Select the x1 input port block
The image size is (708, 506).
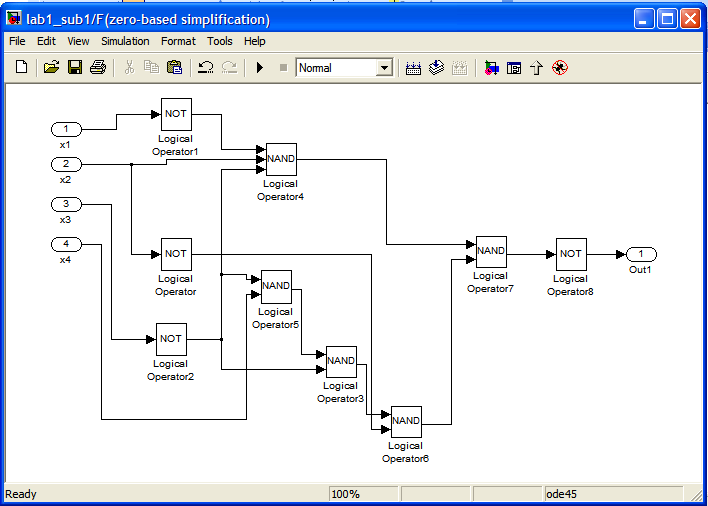click(x=66, y=129)
